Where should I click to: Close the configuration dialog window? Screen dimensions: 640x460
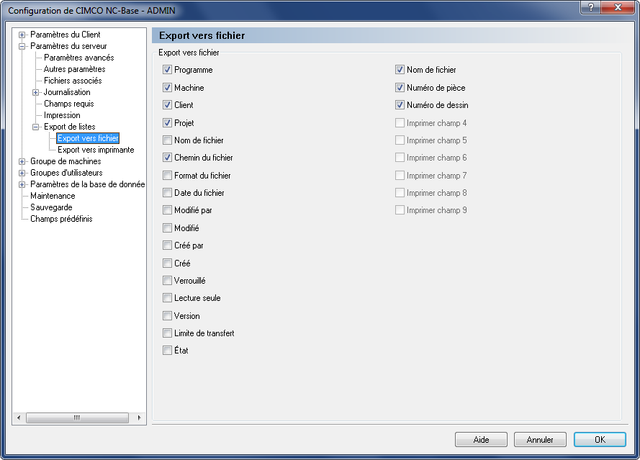click(x=618, y=7)
